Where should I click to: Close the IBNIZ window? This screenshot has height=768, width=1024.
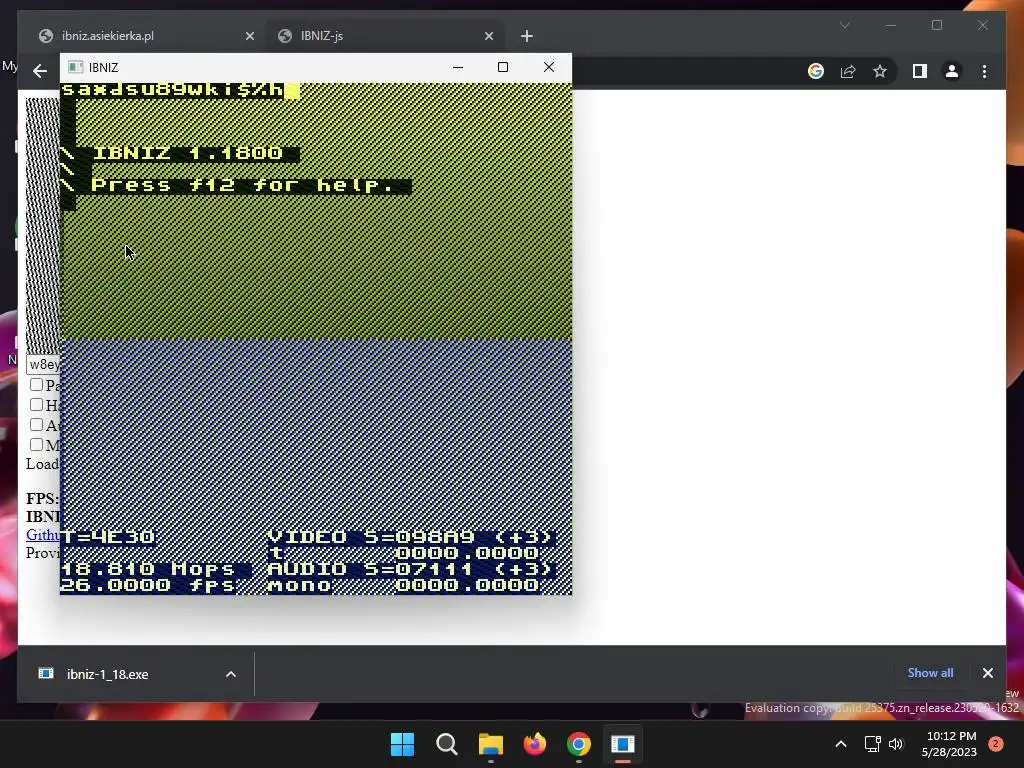click(x=549, y=67)
